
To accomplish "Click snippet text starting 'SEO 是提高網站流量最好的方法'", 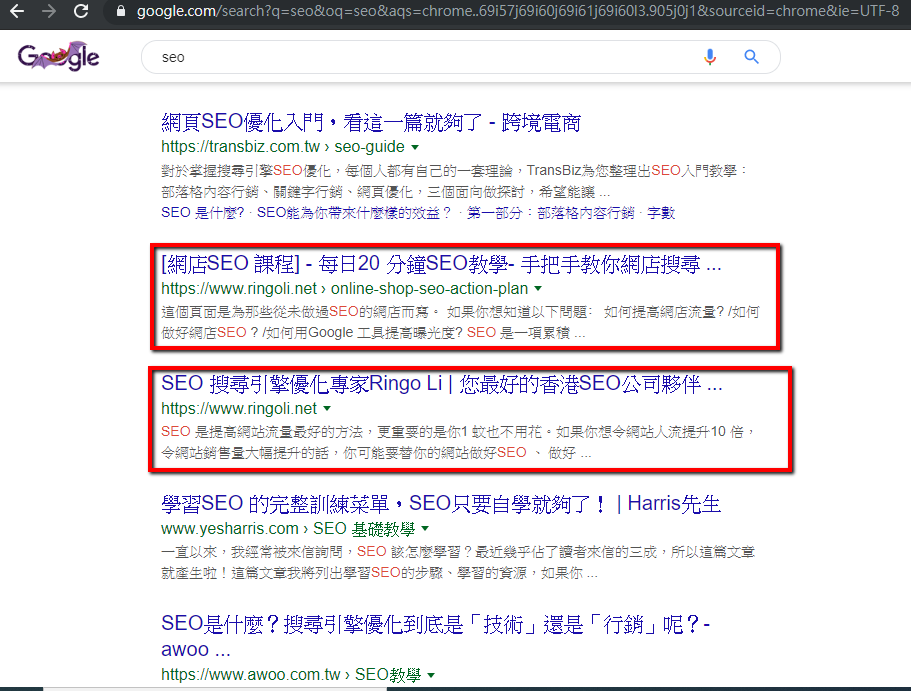I will click(x=457, y=442).
